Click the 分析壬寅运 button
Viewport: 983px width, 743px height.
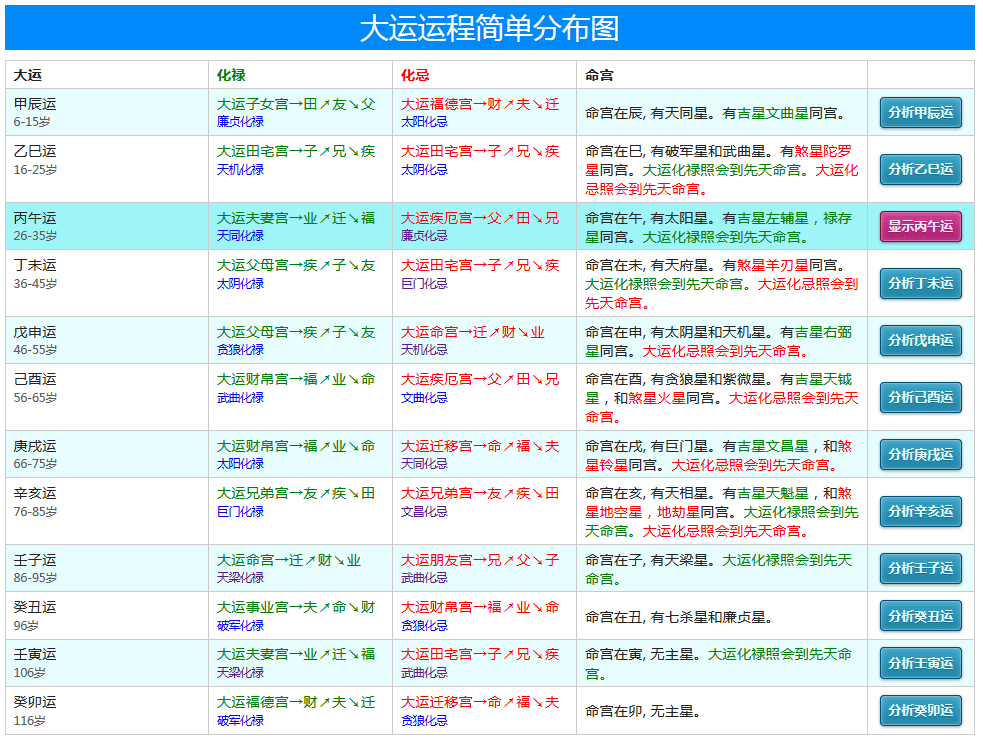(920, 663)
